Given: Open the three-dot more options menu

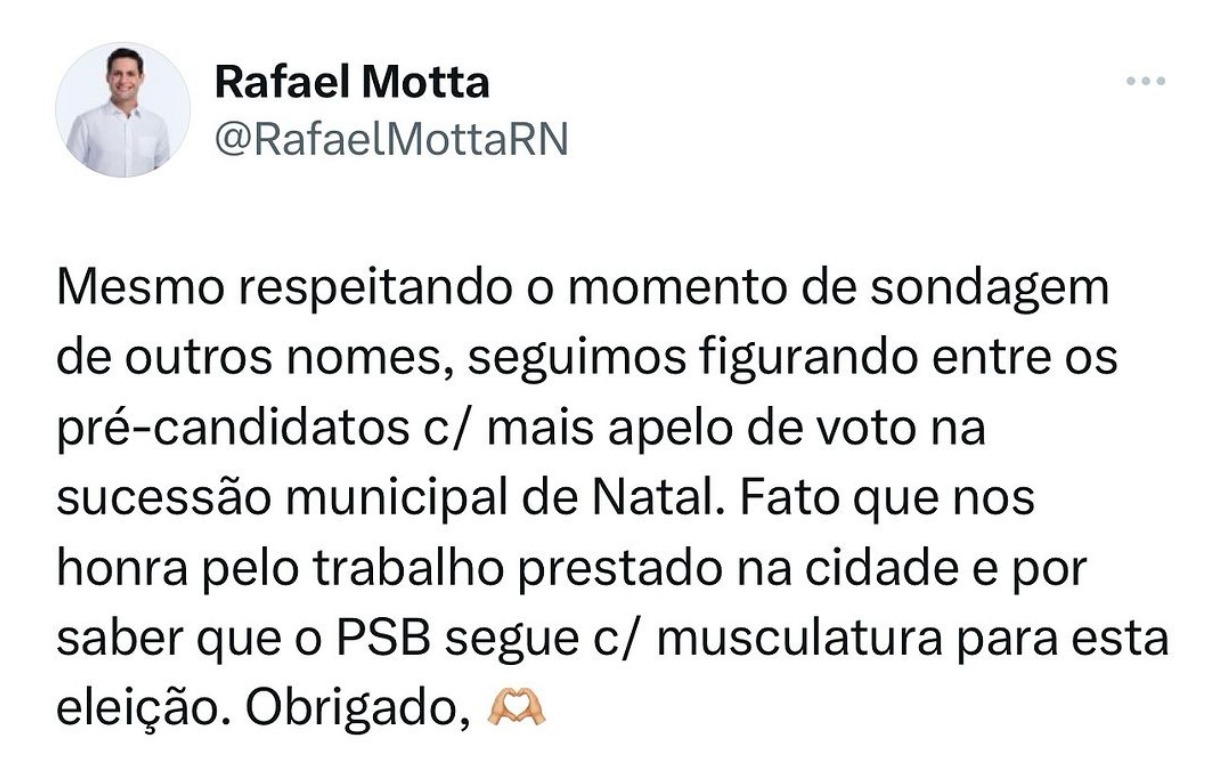Looking at the screenshot, I should click(x=1145, y=81).
